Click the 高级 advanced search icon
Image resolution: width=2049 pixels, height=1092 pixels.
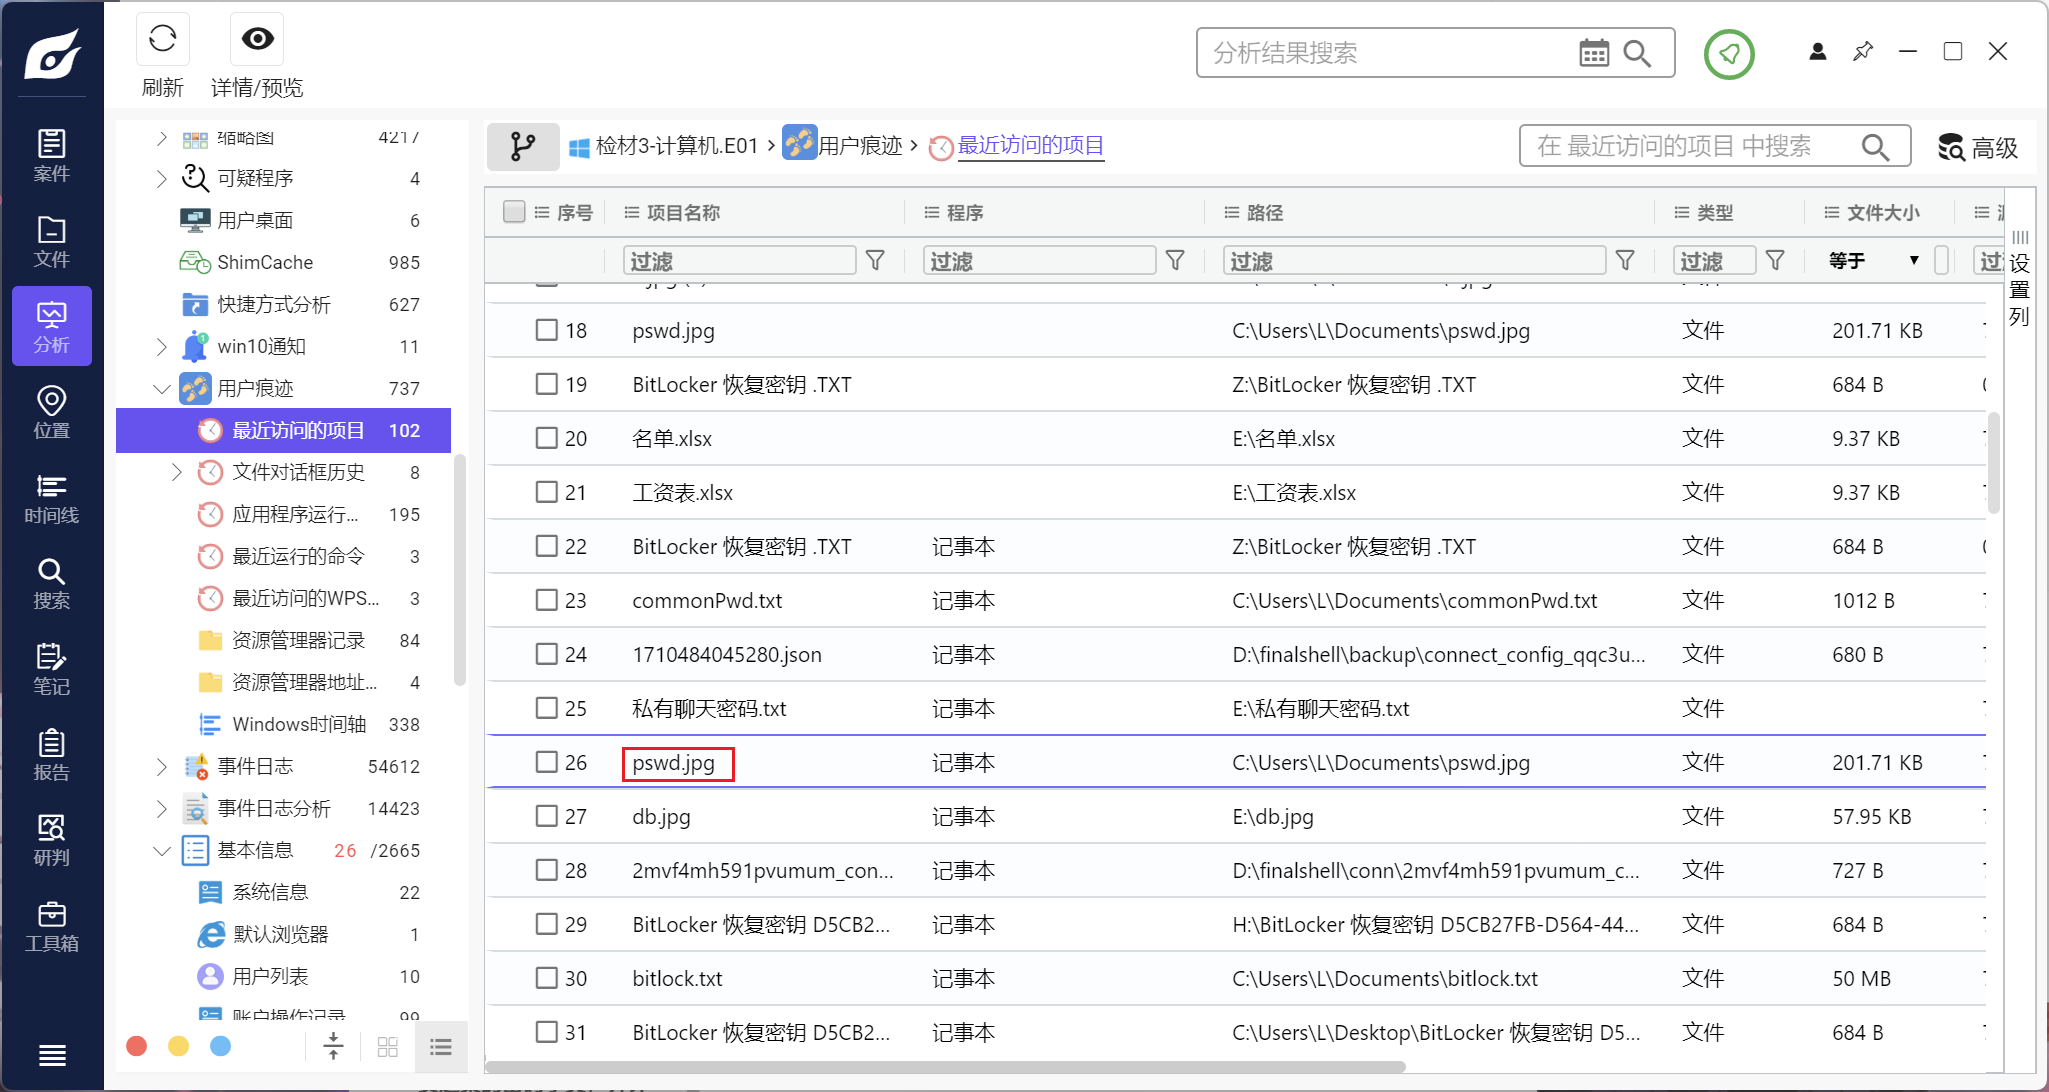(1951, 147)
